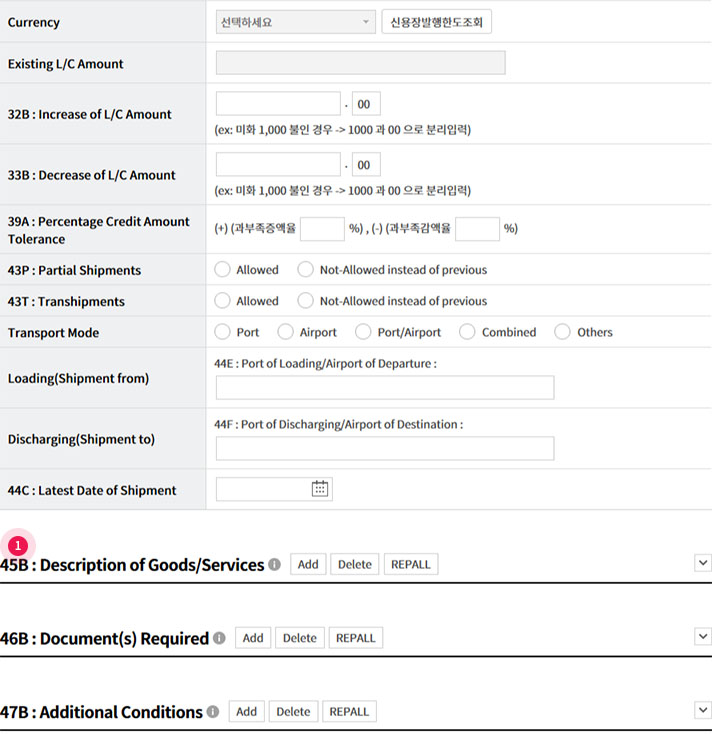The width and height of the screenshot is (712, 734).
Task: Expand the 45B Description of Goods section
Action: coord(702,564)
